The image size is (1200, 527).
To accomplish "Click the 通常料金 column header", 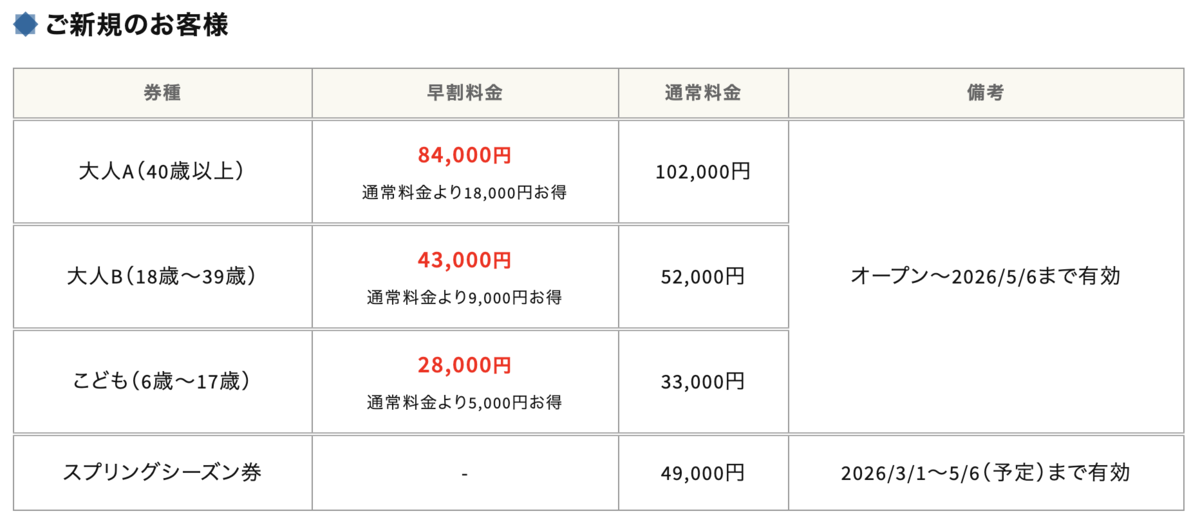I will click(x=703, y=93).
